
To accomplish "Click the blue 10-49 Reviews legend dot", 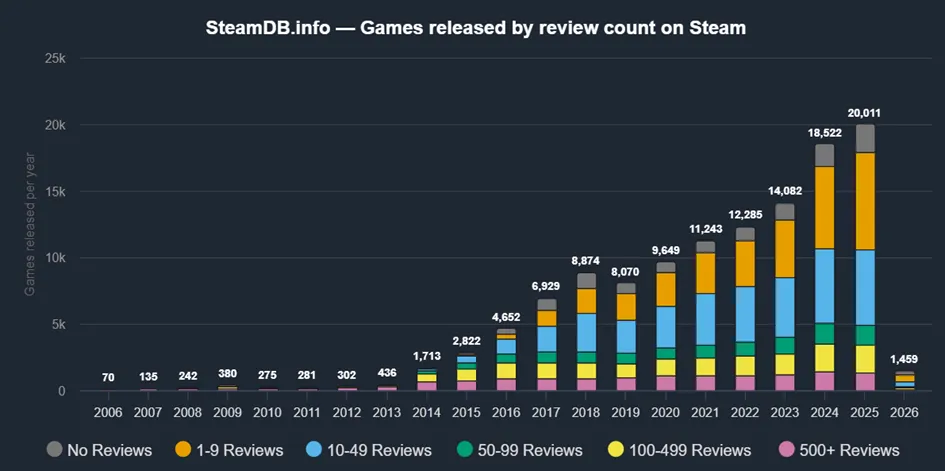I will [x=314, y=449].
